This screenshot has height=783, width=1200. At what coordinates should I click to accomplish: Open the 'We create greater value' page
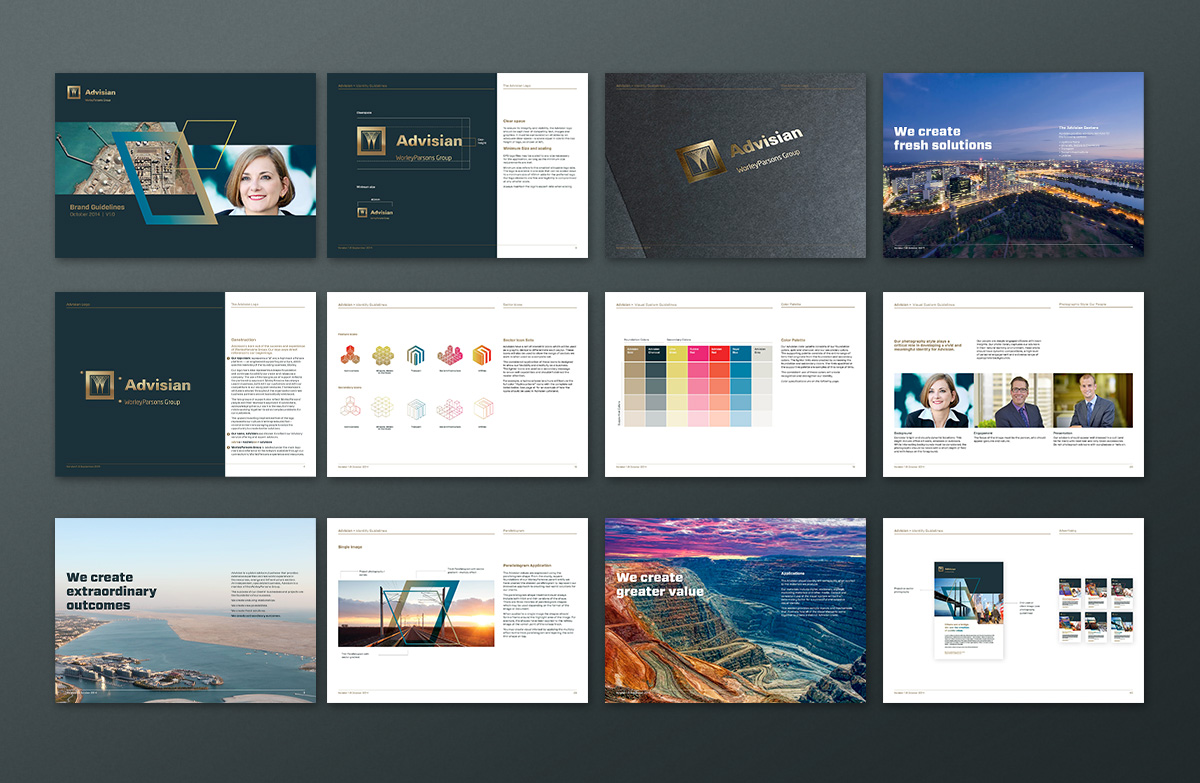735,610
